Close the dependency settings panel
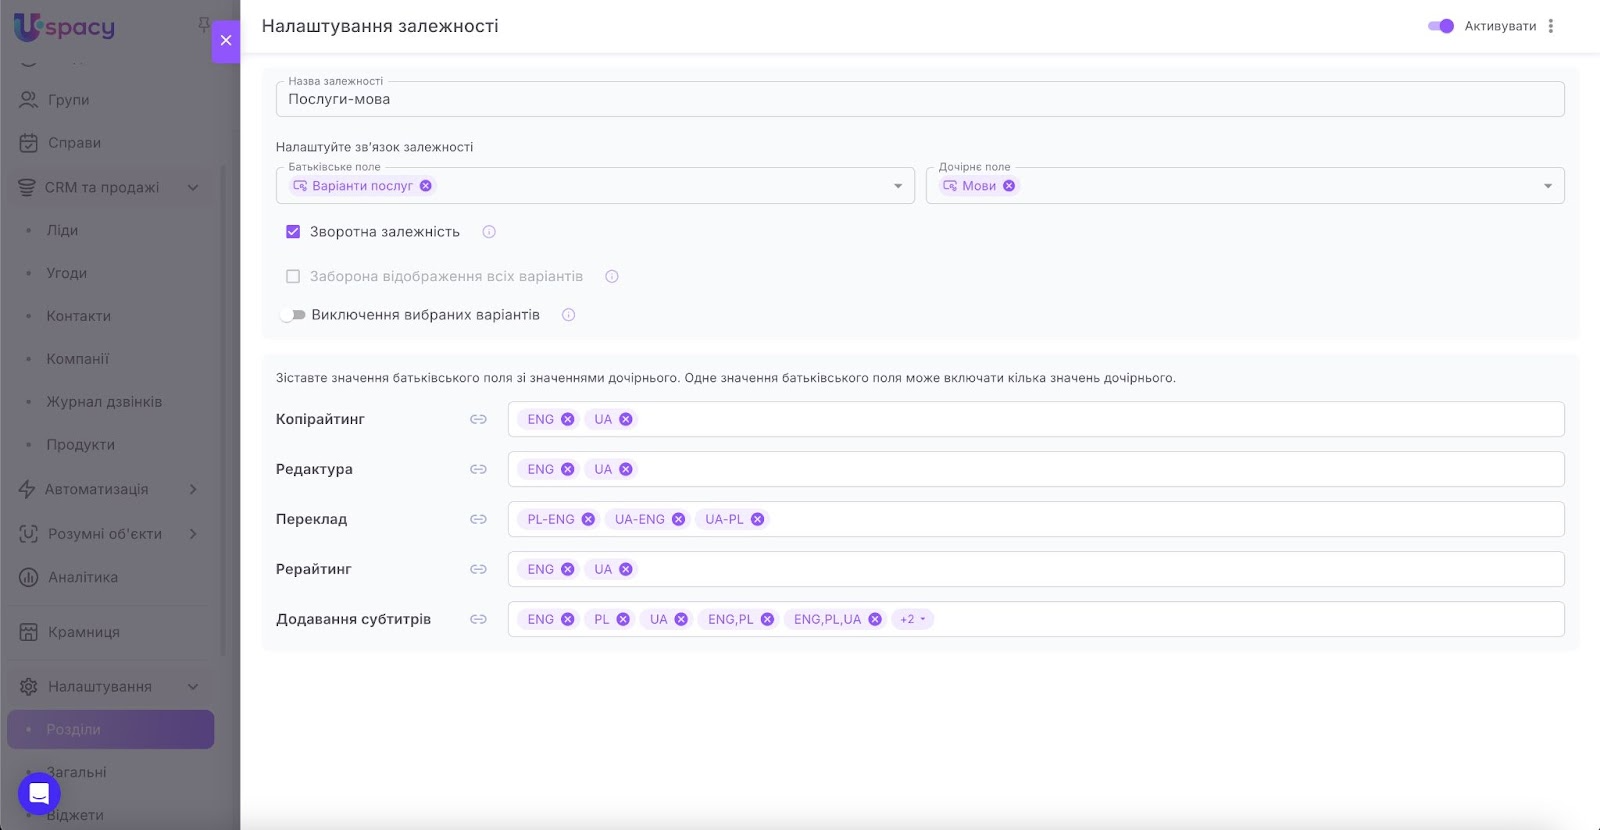Image resolution: width=1600 pixels, height=830 pixels. click(226, 41)
